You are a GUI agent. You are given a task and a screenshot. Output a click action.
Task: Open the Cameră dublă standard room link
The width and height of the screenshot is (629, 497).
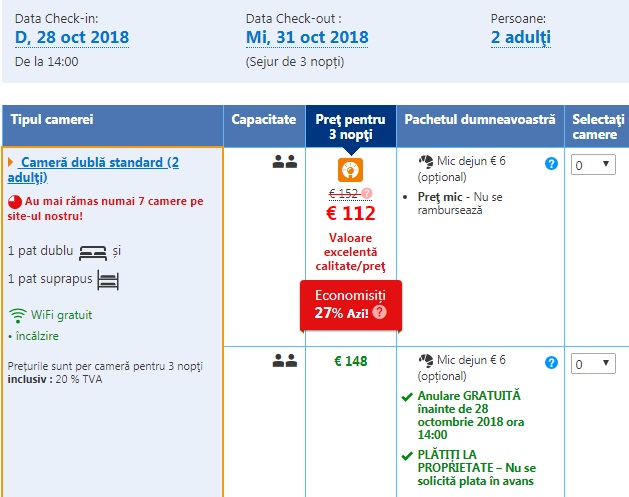pos(92,169)
